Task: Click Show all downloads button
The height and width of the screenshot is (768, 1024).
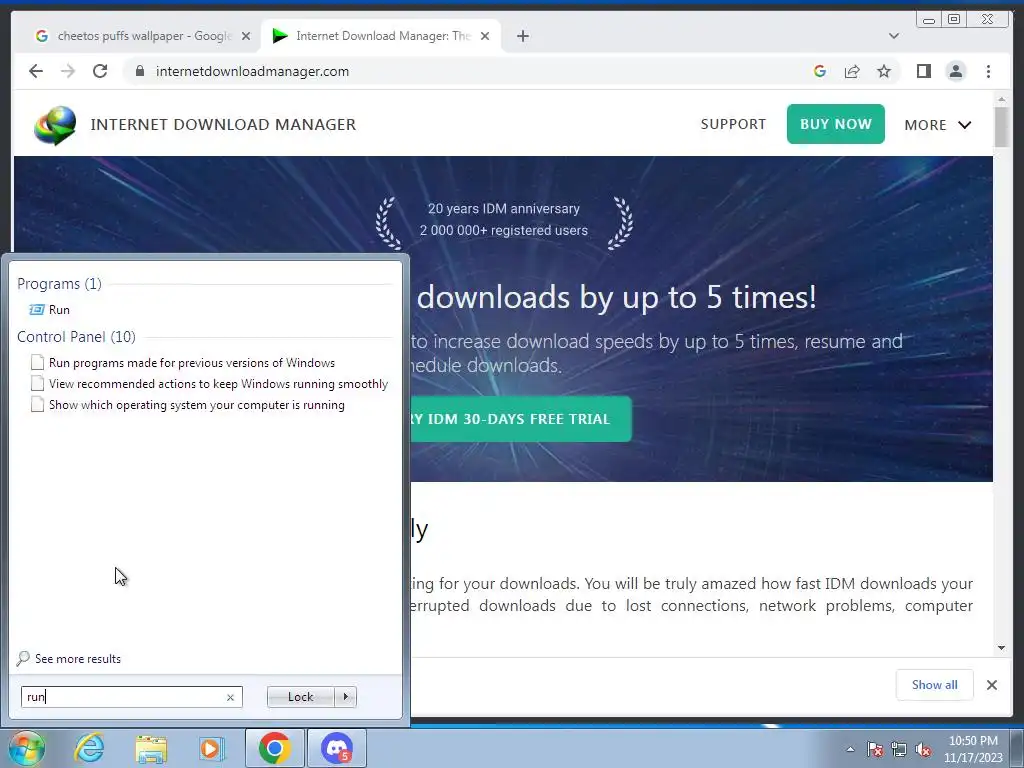Action: (x=935, y=684)
